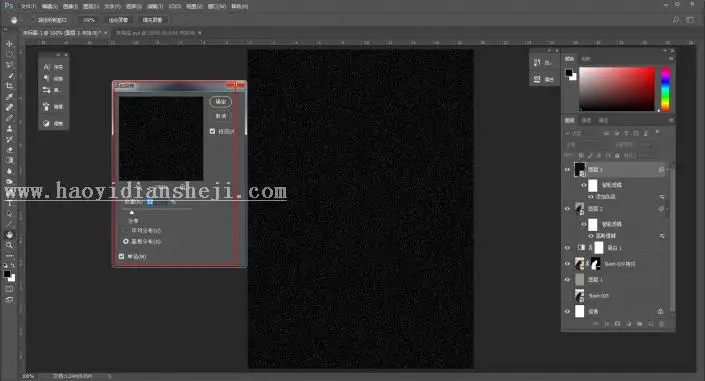Click the fill screen button in options bar
This screenshot has width=705, height=381.
click(x=152, y=20)
